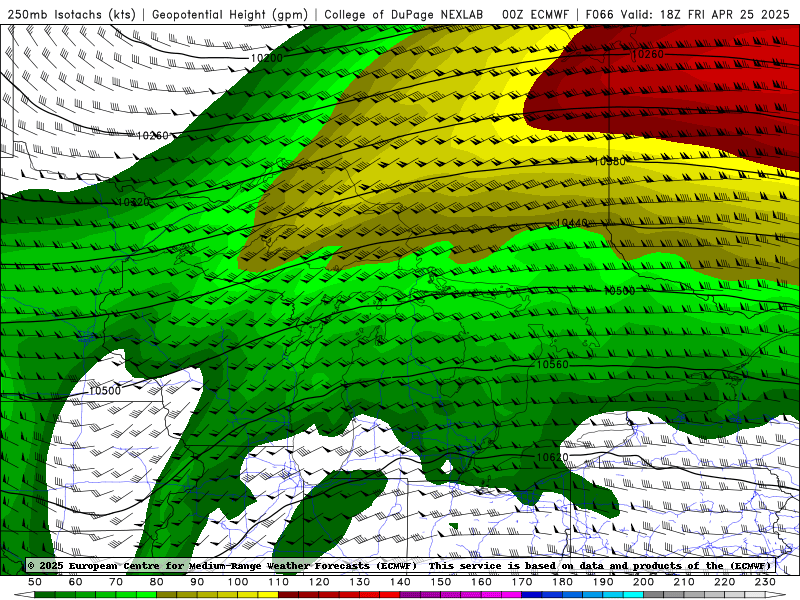Viewport: 800px width, 600px height.
Task: Click the 10440 height contour label
Action: tap(571, 223)
